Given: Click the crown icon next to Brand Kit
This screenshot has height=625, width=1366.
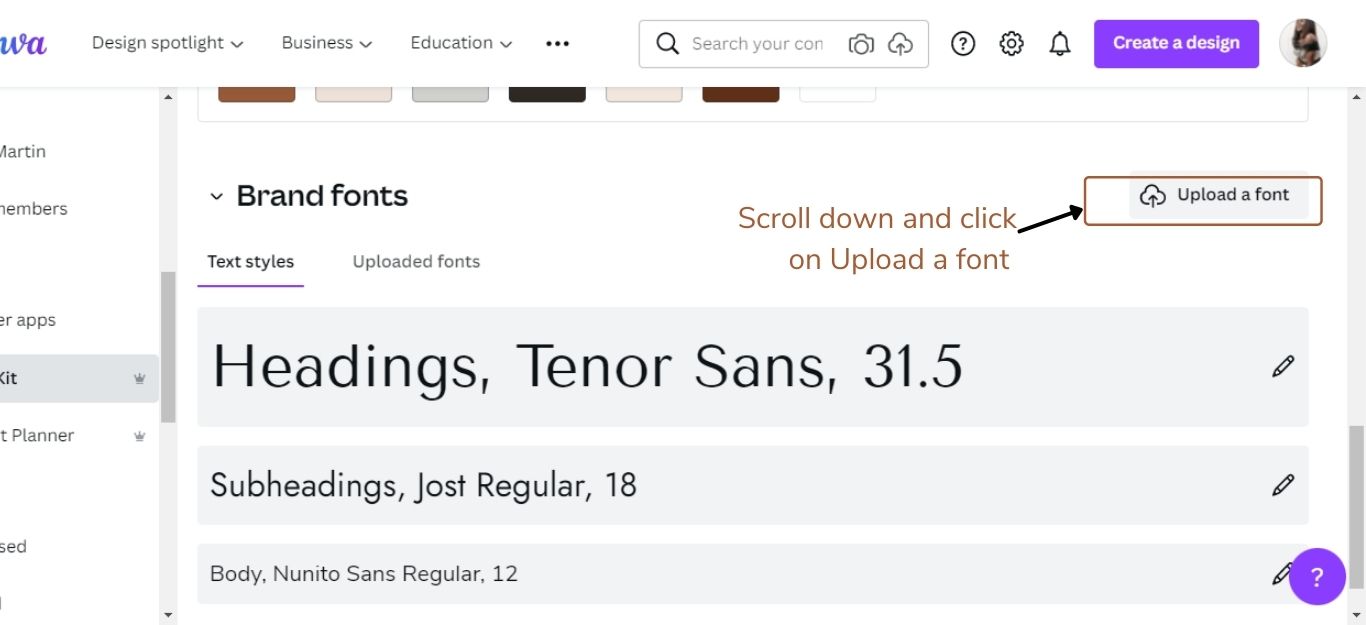Looking at the screenshot, I should tap(140, 379).
